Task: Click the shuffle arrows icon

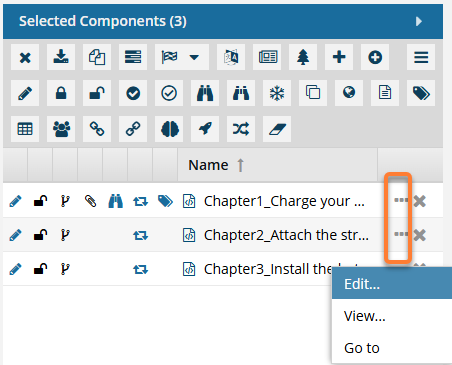Action: coord(241,129)
